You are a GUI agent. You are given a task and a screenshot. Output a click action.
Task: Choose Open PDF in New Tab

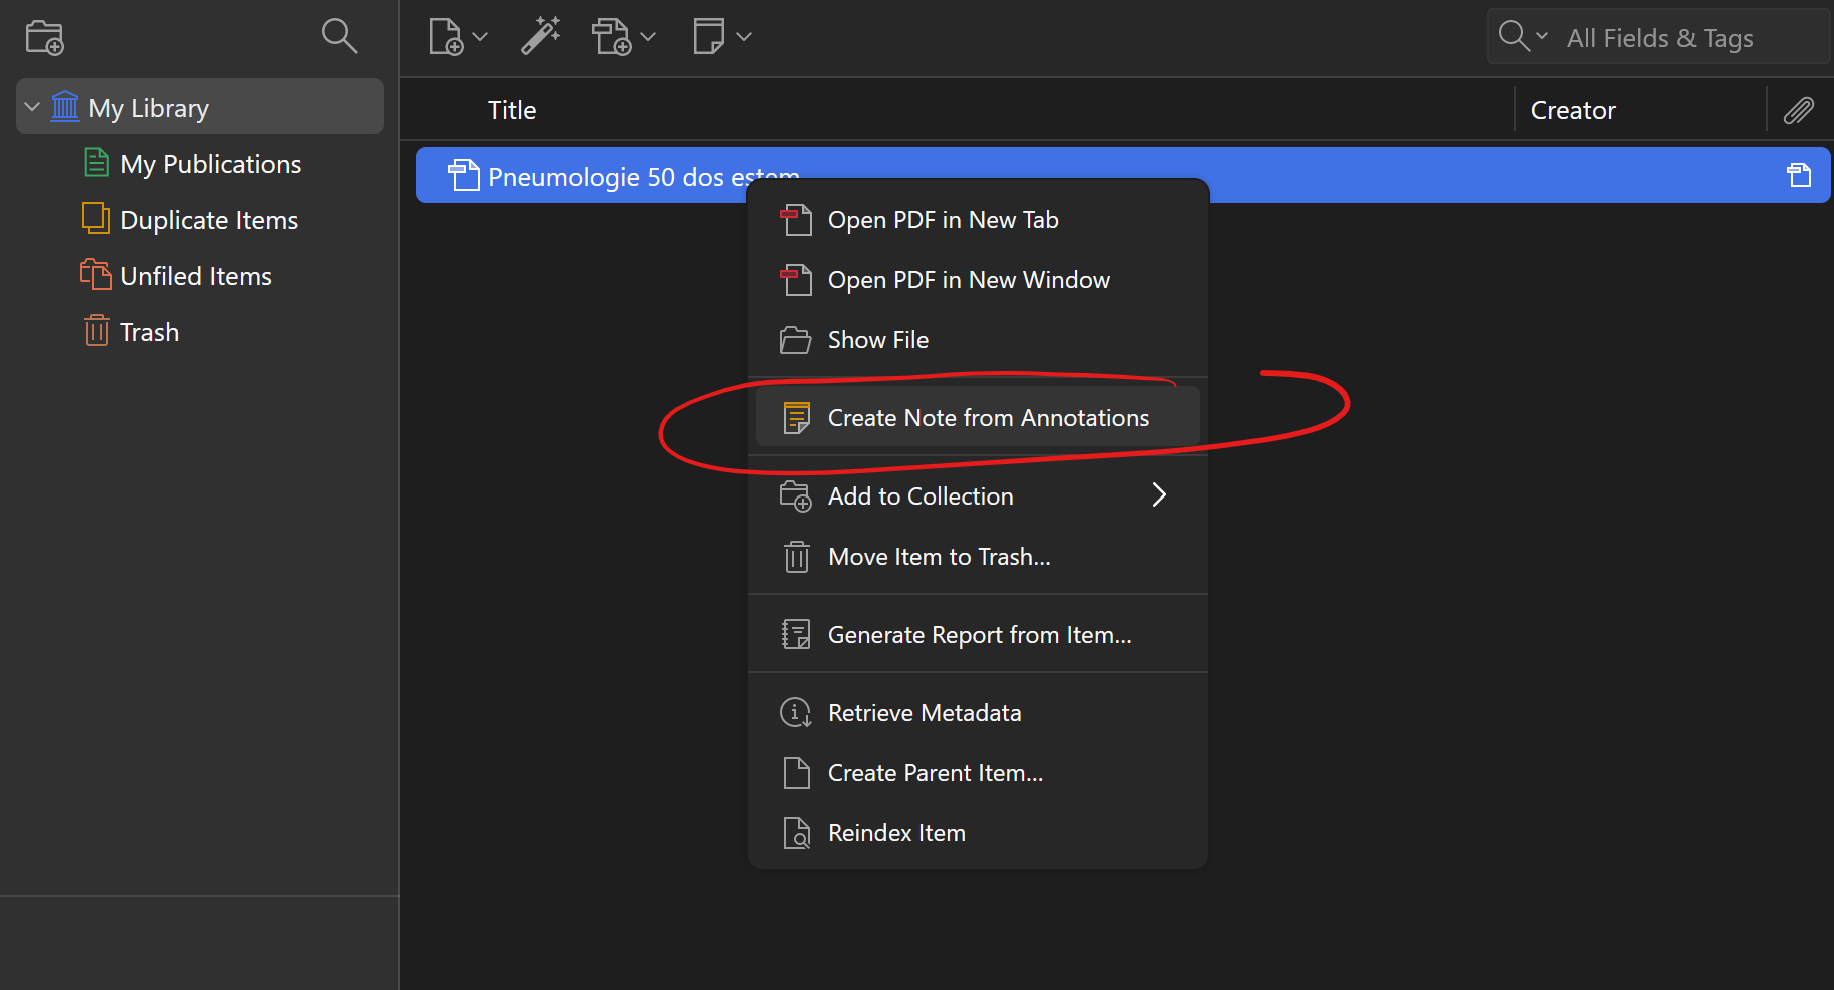click(x=978, y=220)
